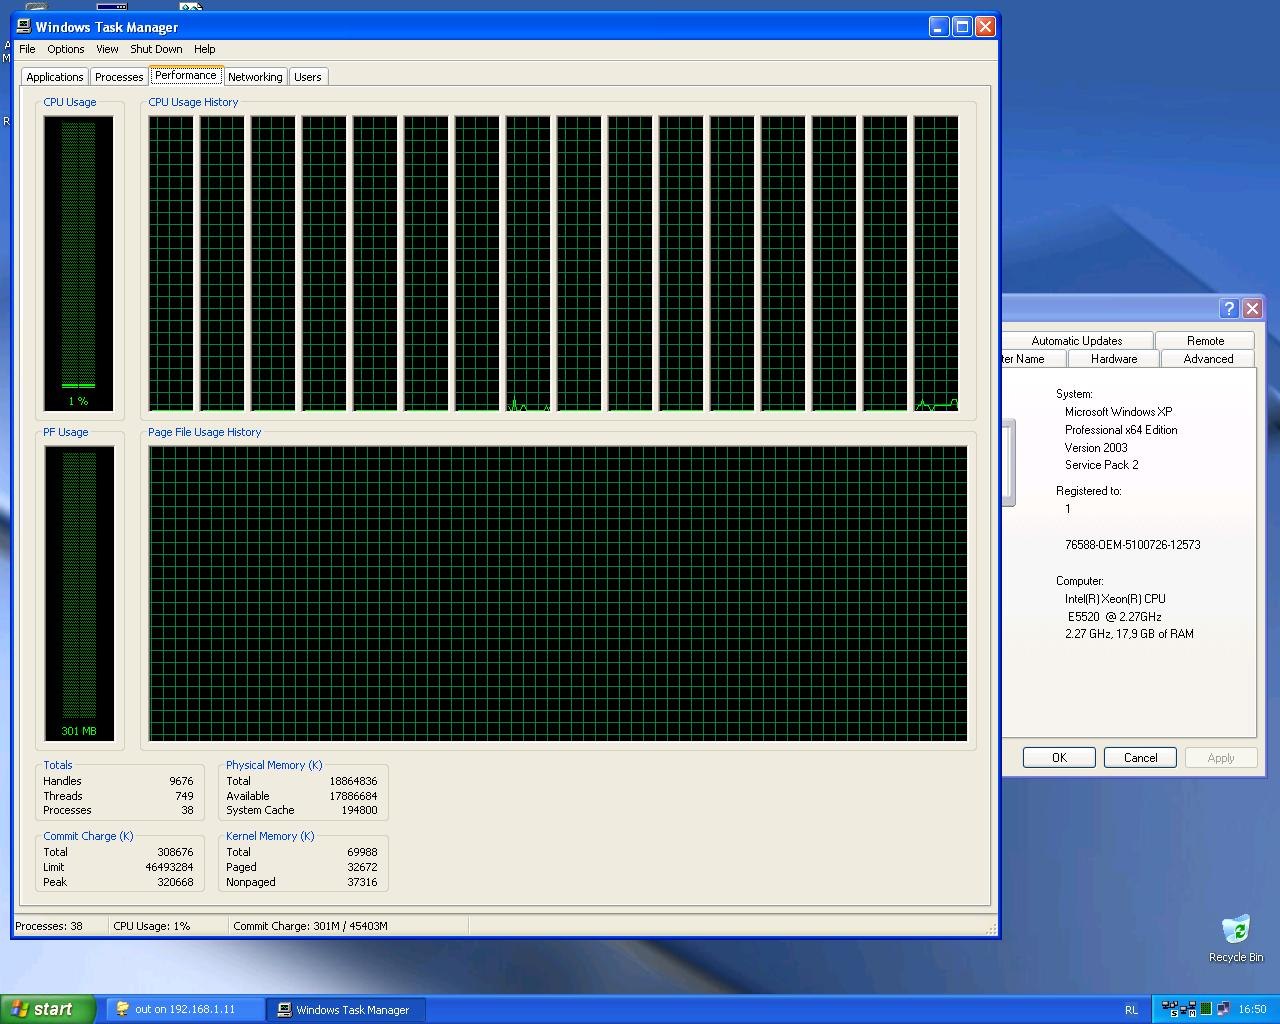Click status bar 'CPU Usage: 1%'
This screenshot has height=1024, width=1280.
click(152, 926)
